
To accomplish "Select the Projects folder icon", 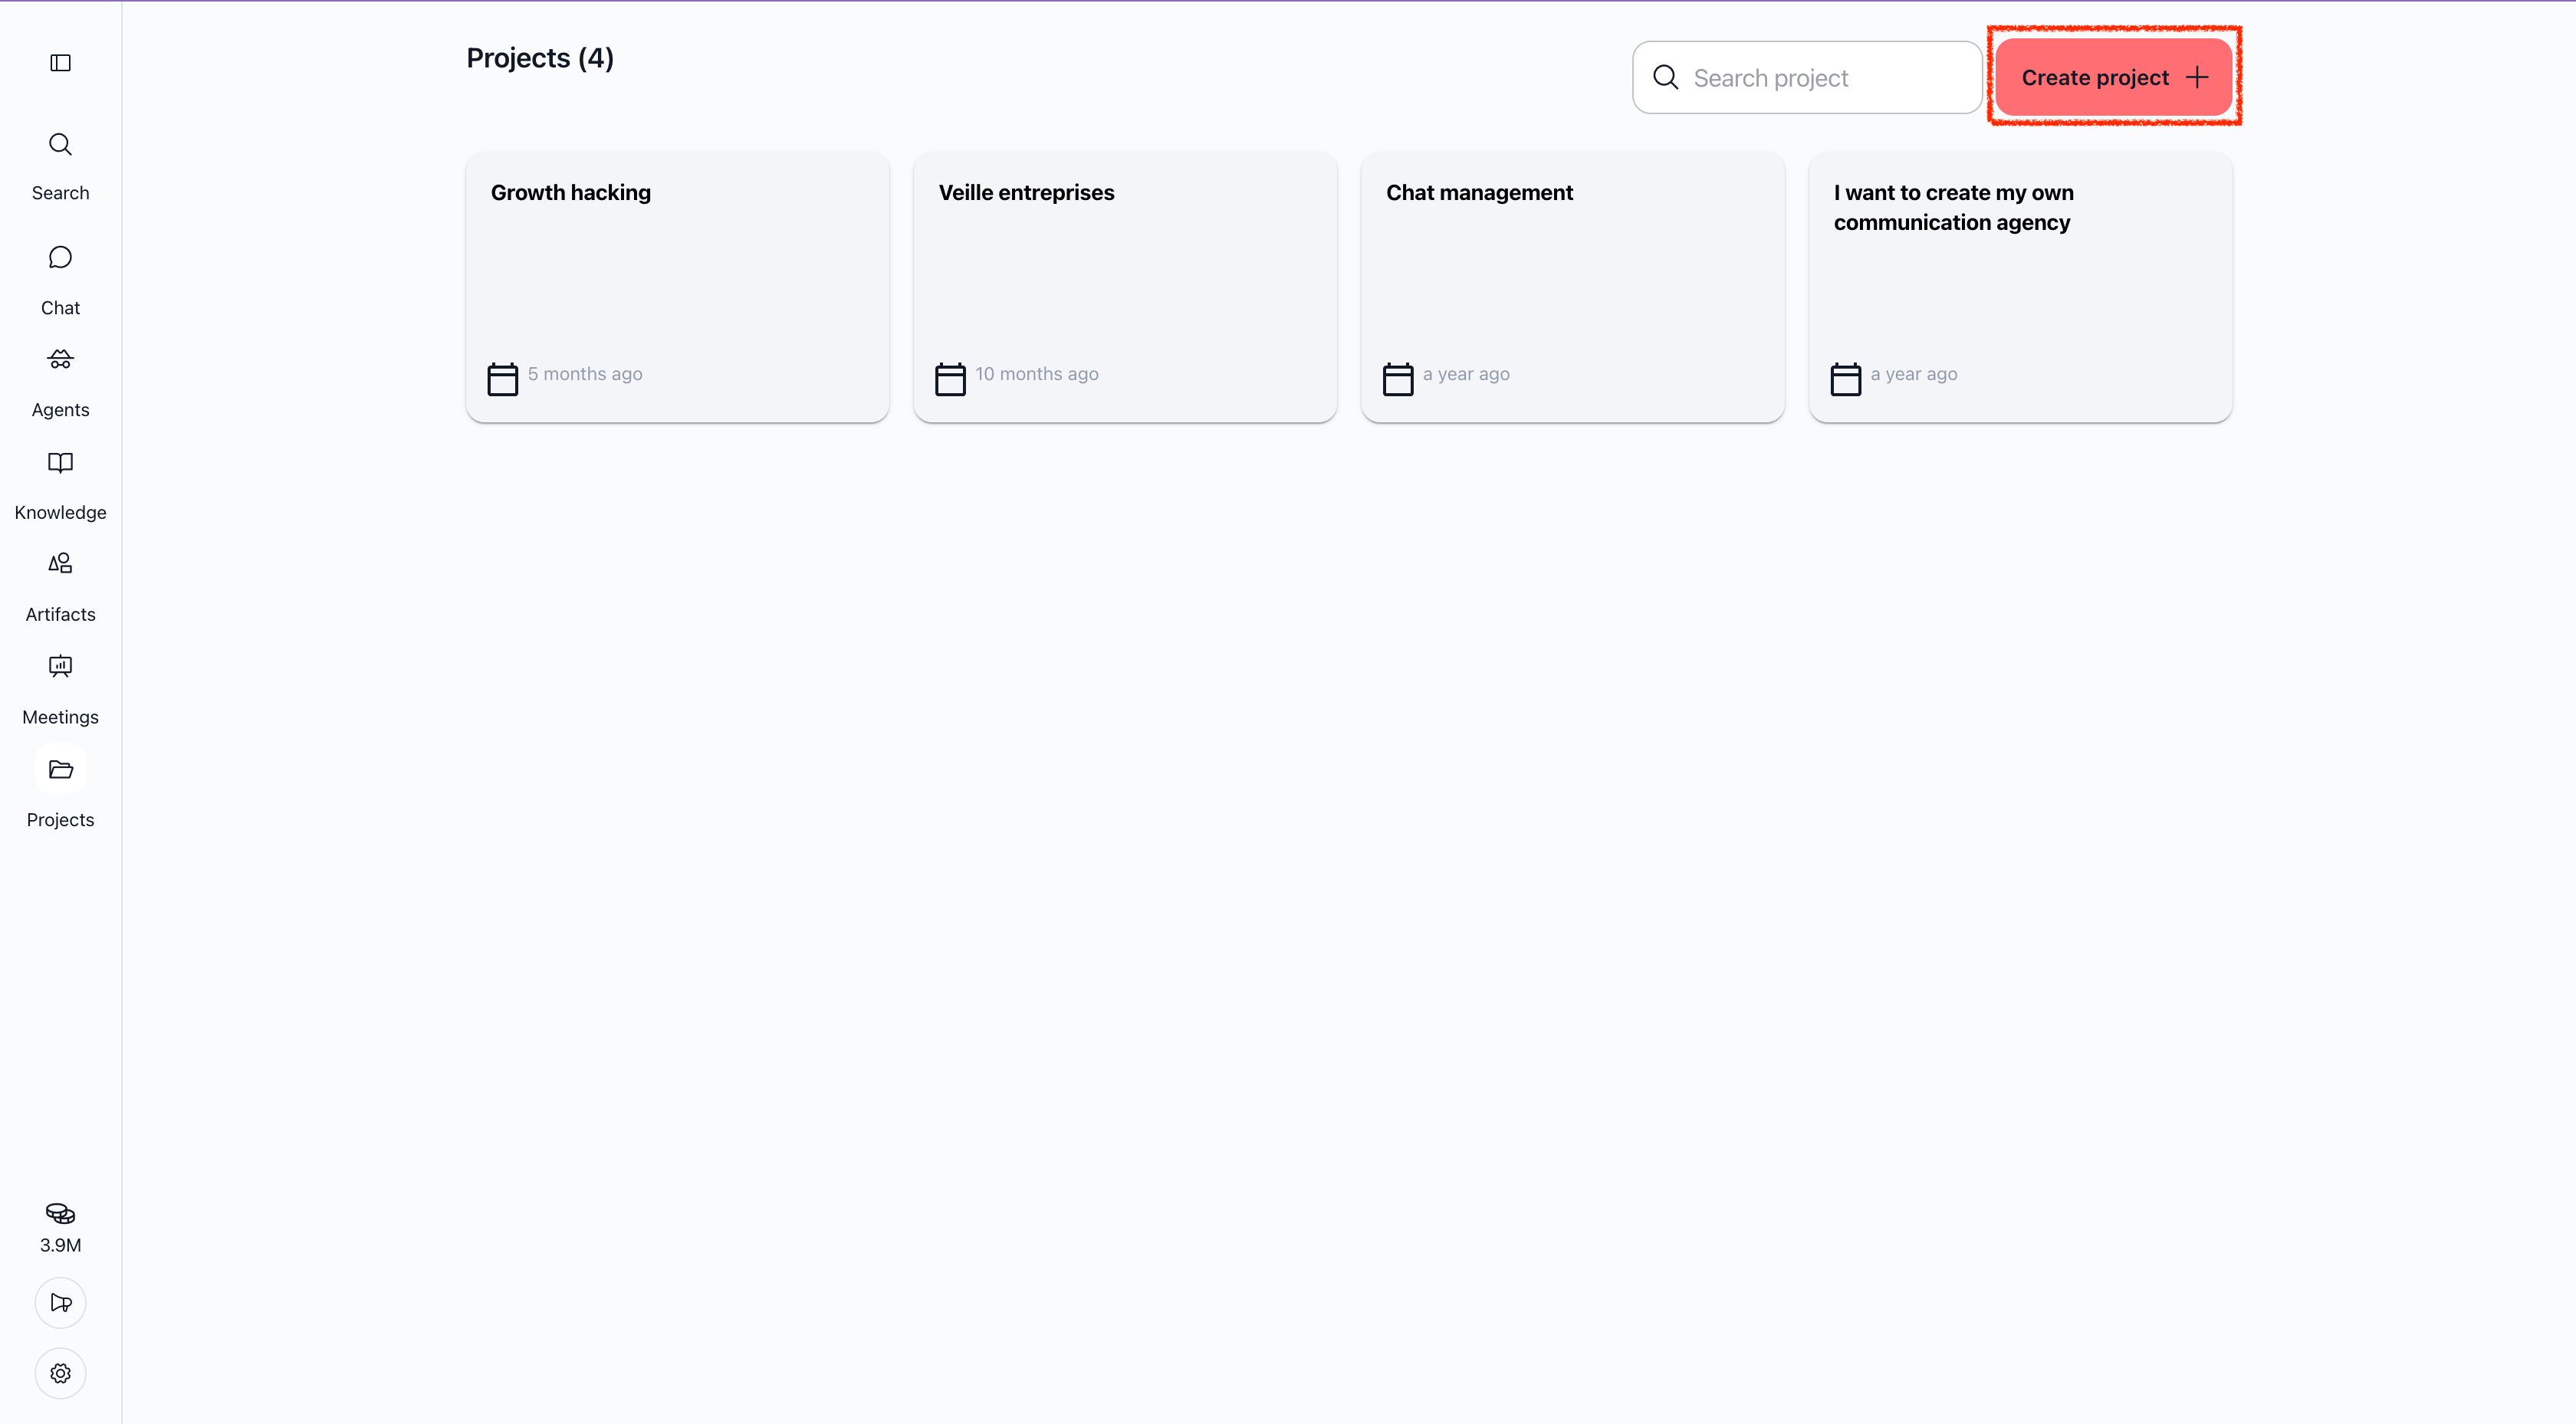I will point(60,769).
